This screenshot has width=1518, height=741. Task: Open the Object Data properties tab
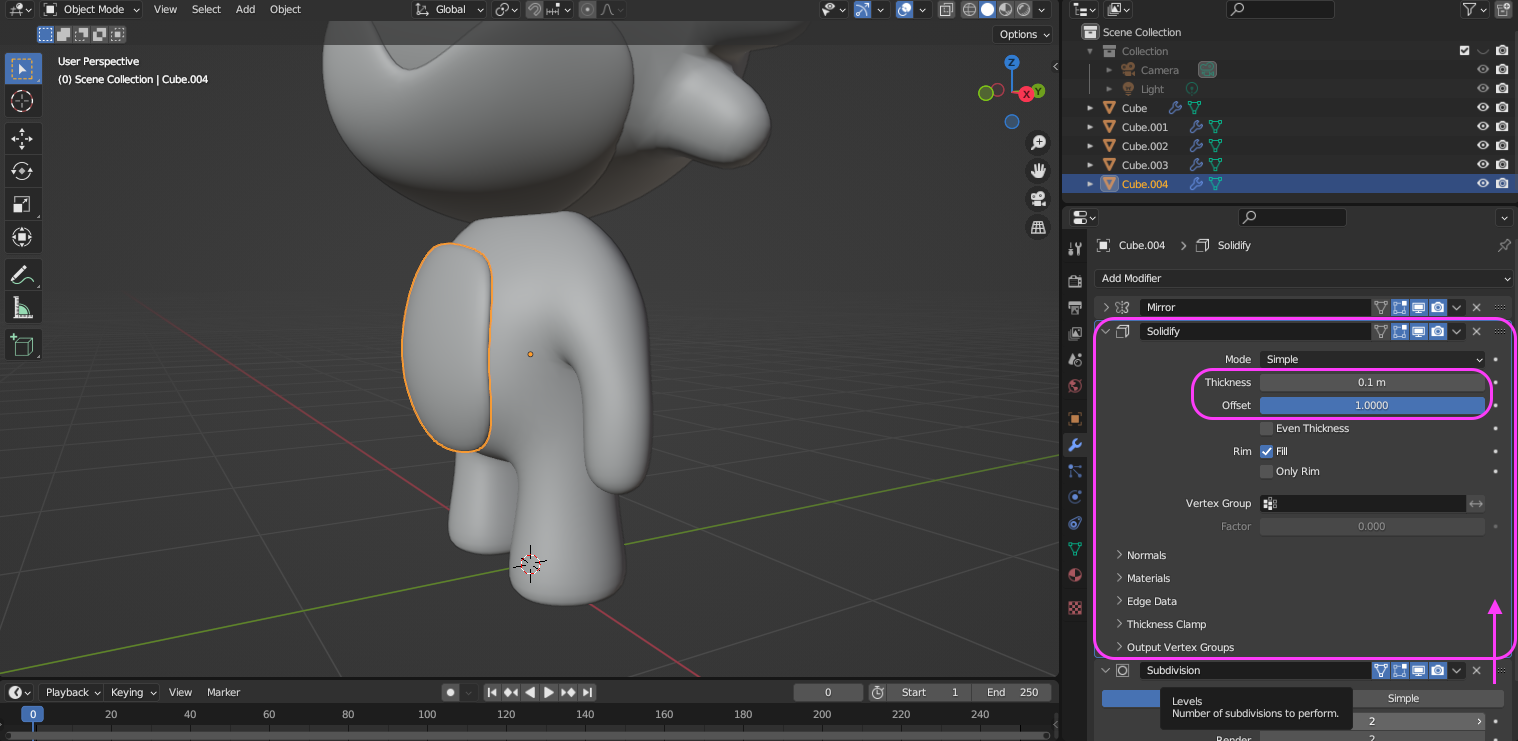[x=1075, y=549]
